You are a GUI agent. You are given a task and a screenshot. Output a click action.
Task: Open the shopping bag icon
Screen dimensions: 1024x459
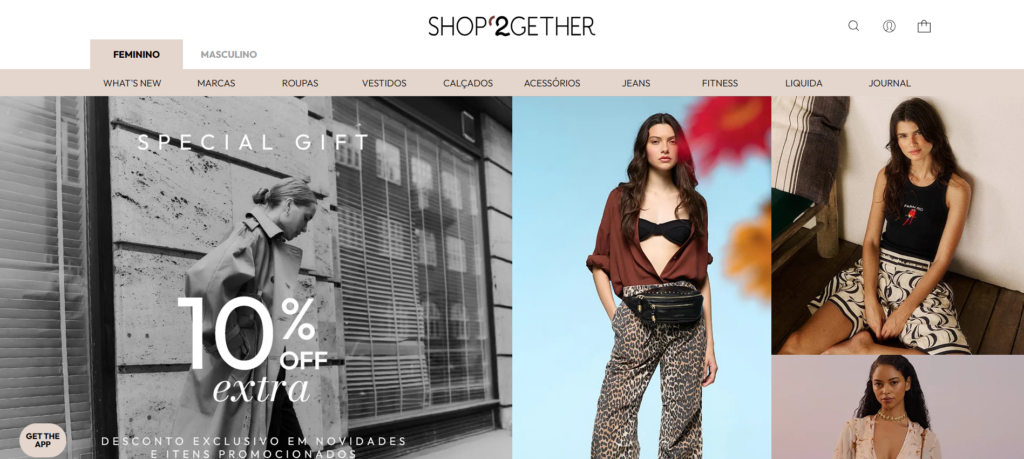tap(924, 26)
